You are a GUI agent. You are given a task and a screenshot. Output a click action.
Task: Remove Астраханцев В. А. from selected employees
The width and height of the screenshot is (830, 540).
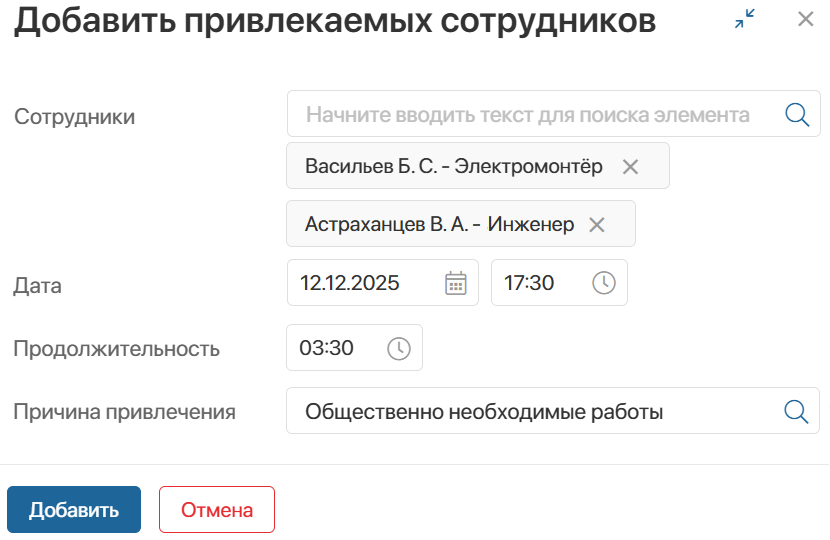[x=597, y=225]
